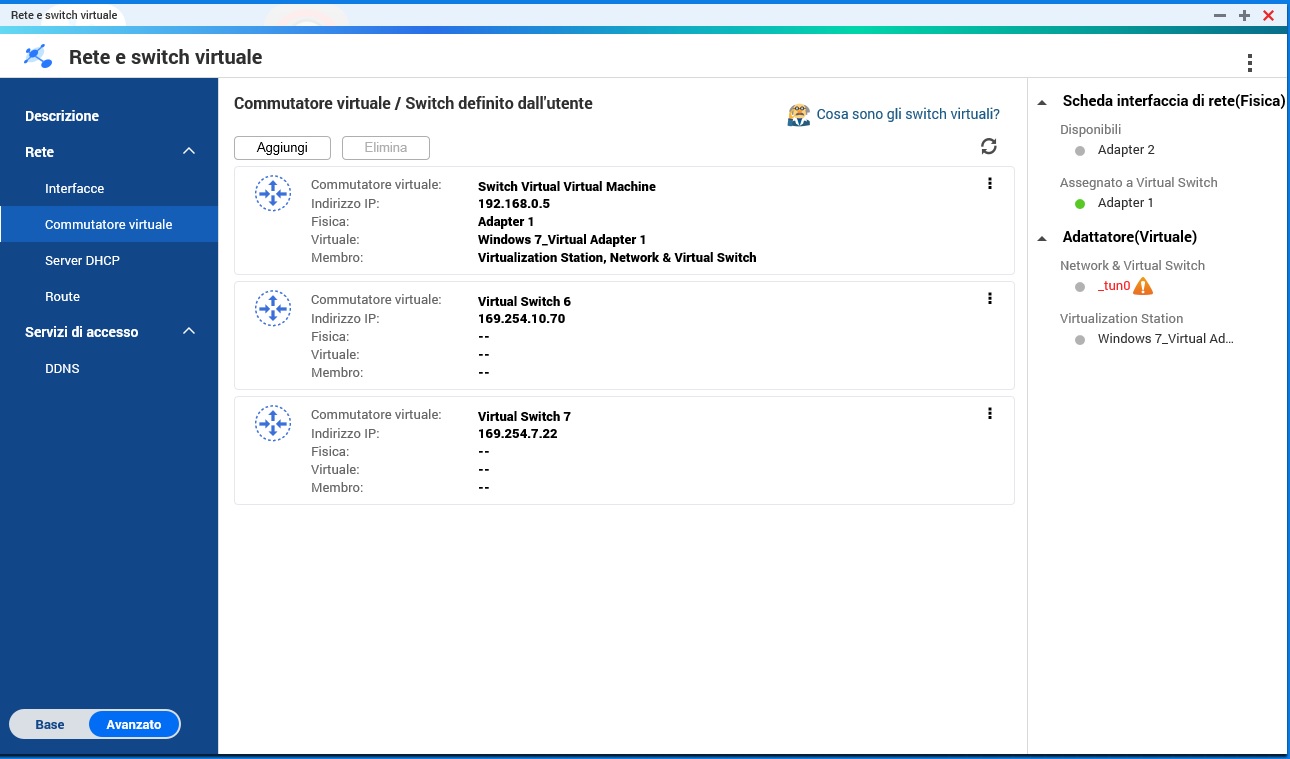
Task: Open the Interfacce page
Action: pos(74,188)
